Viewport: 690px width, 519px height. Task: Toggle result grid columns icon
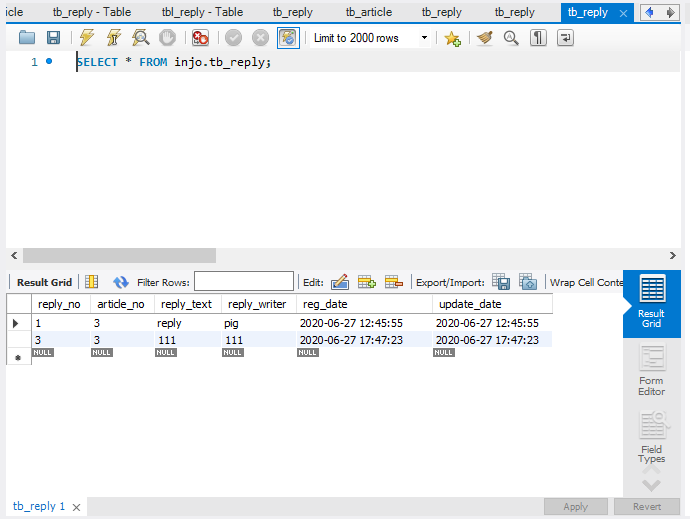[x=92, y=282]
